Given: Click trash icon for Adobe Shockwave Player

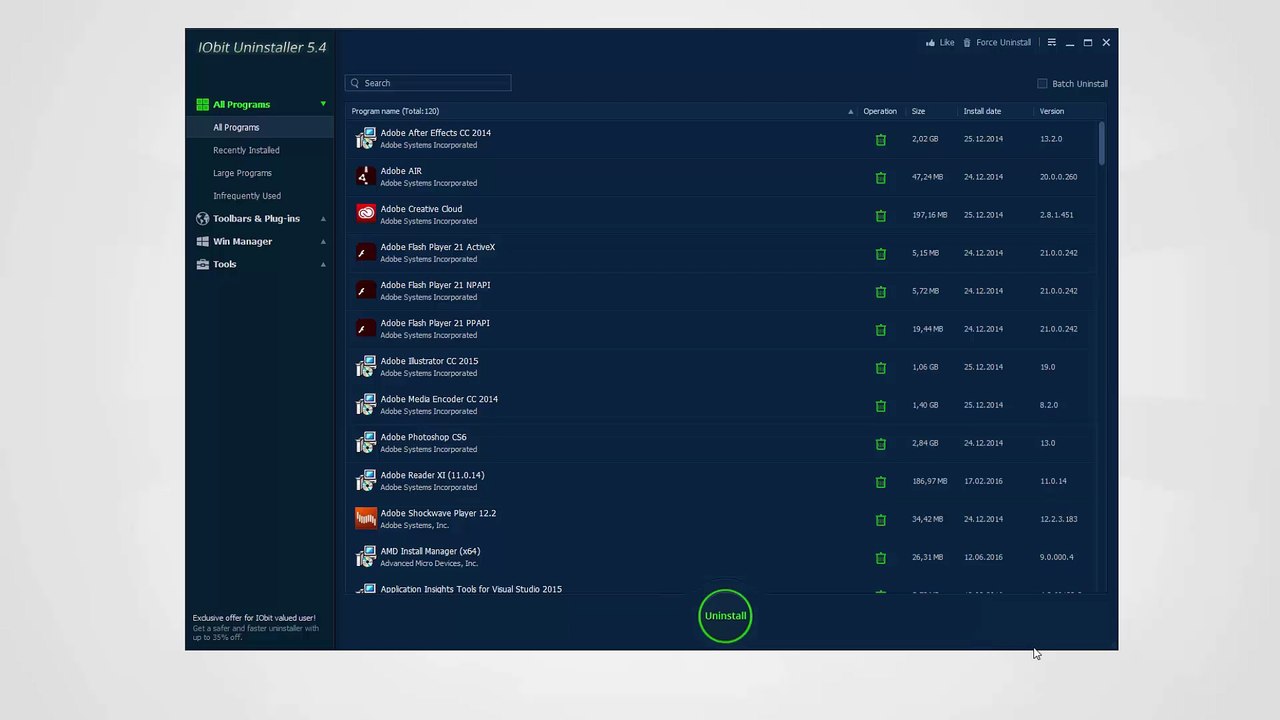Looking at the screenshot, I should tap(881, 520).
